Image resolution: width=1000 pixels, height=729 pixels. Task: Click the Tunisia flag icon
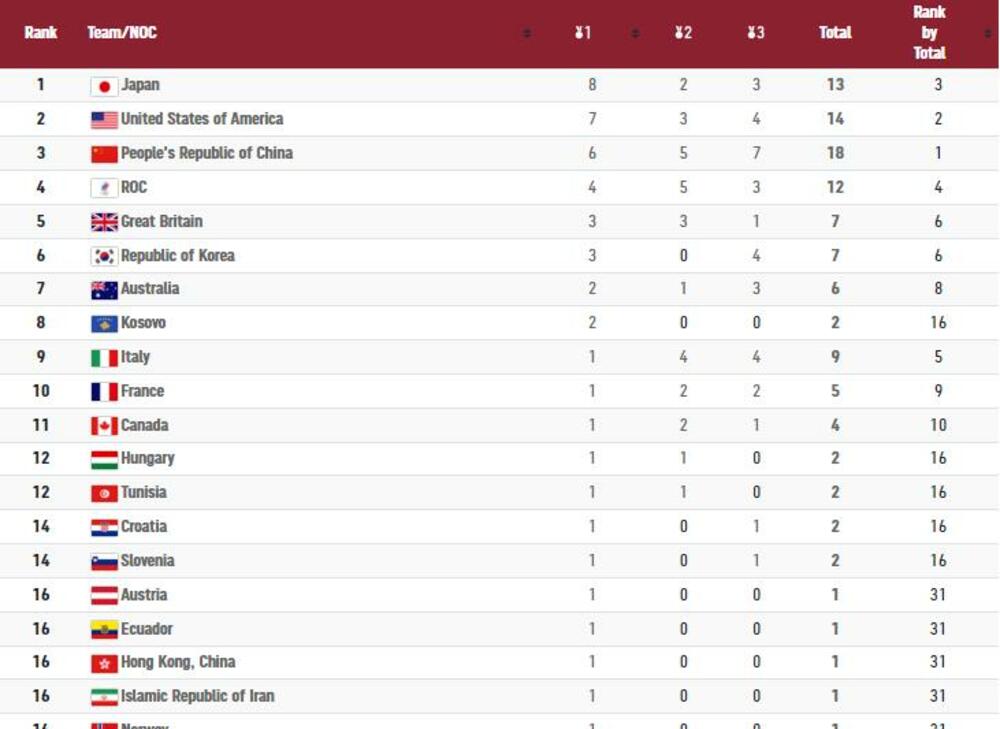coord(104,493)
